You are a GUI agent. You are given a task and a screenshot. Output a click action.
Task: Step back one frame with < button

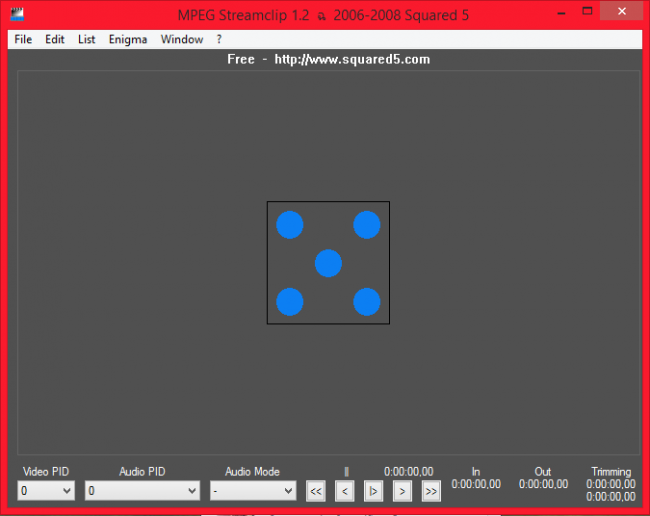coord(344,491)
